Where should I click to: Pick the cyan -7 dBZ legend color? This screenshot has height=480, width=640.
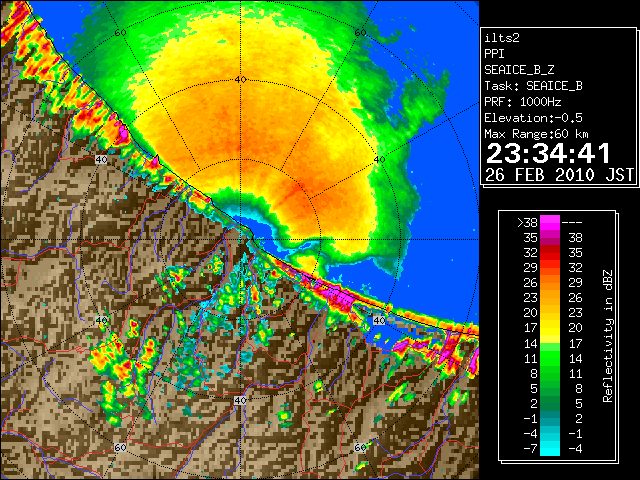550,448
